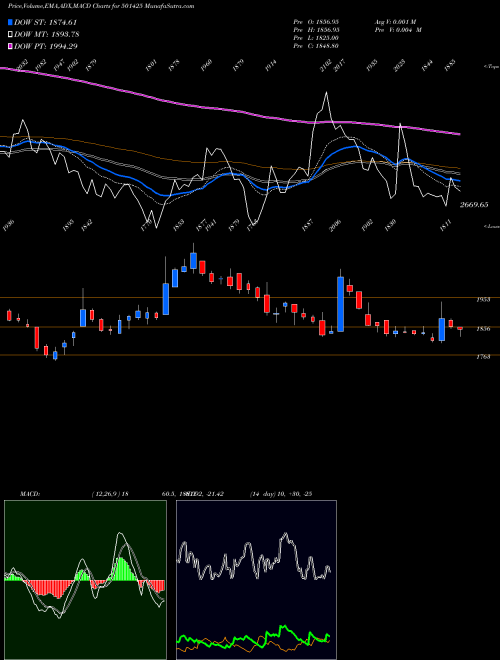The width and height of the screenshot is (500, 660).
Task: Select the 'DOW ST: 1874.61' legend label
Action: pos(45,22)
